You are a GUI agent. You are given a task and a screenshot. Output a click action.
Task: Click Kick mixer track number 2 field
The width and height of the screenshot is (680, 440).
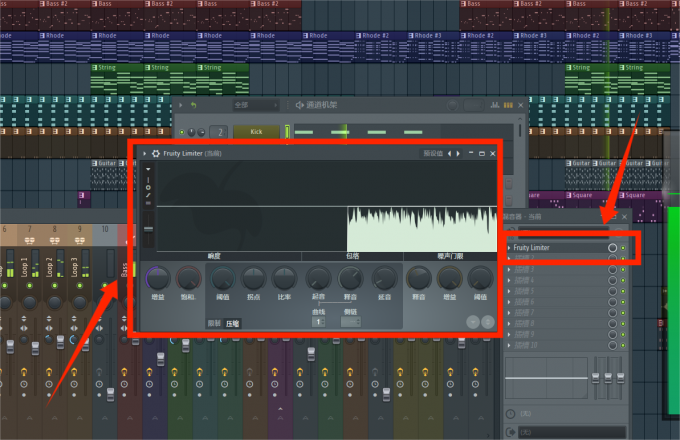click(x=219, y=132)
